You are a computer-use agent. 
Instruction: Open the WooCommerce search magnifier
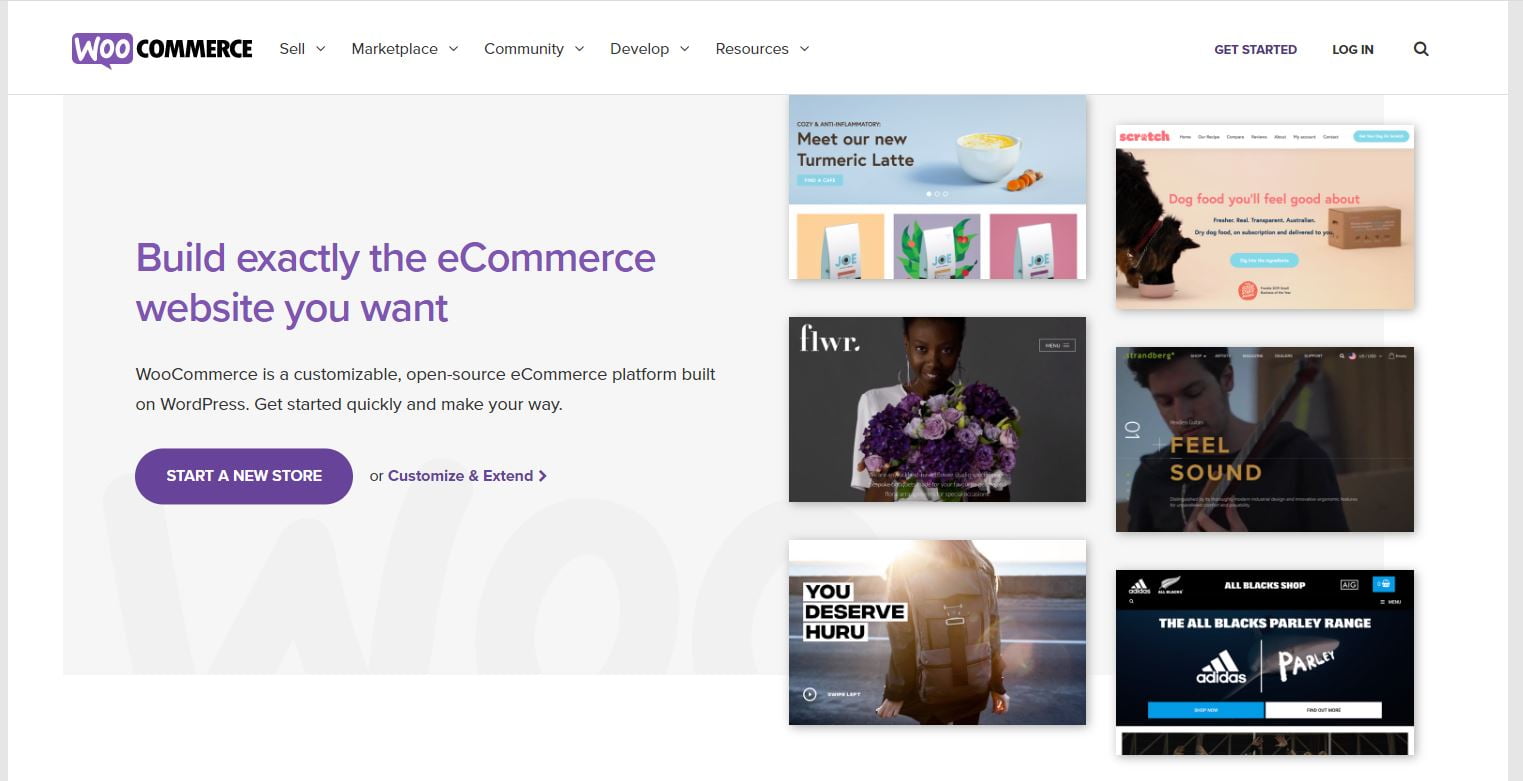coord(1420,48)
